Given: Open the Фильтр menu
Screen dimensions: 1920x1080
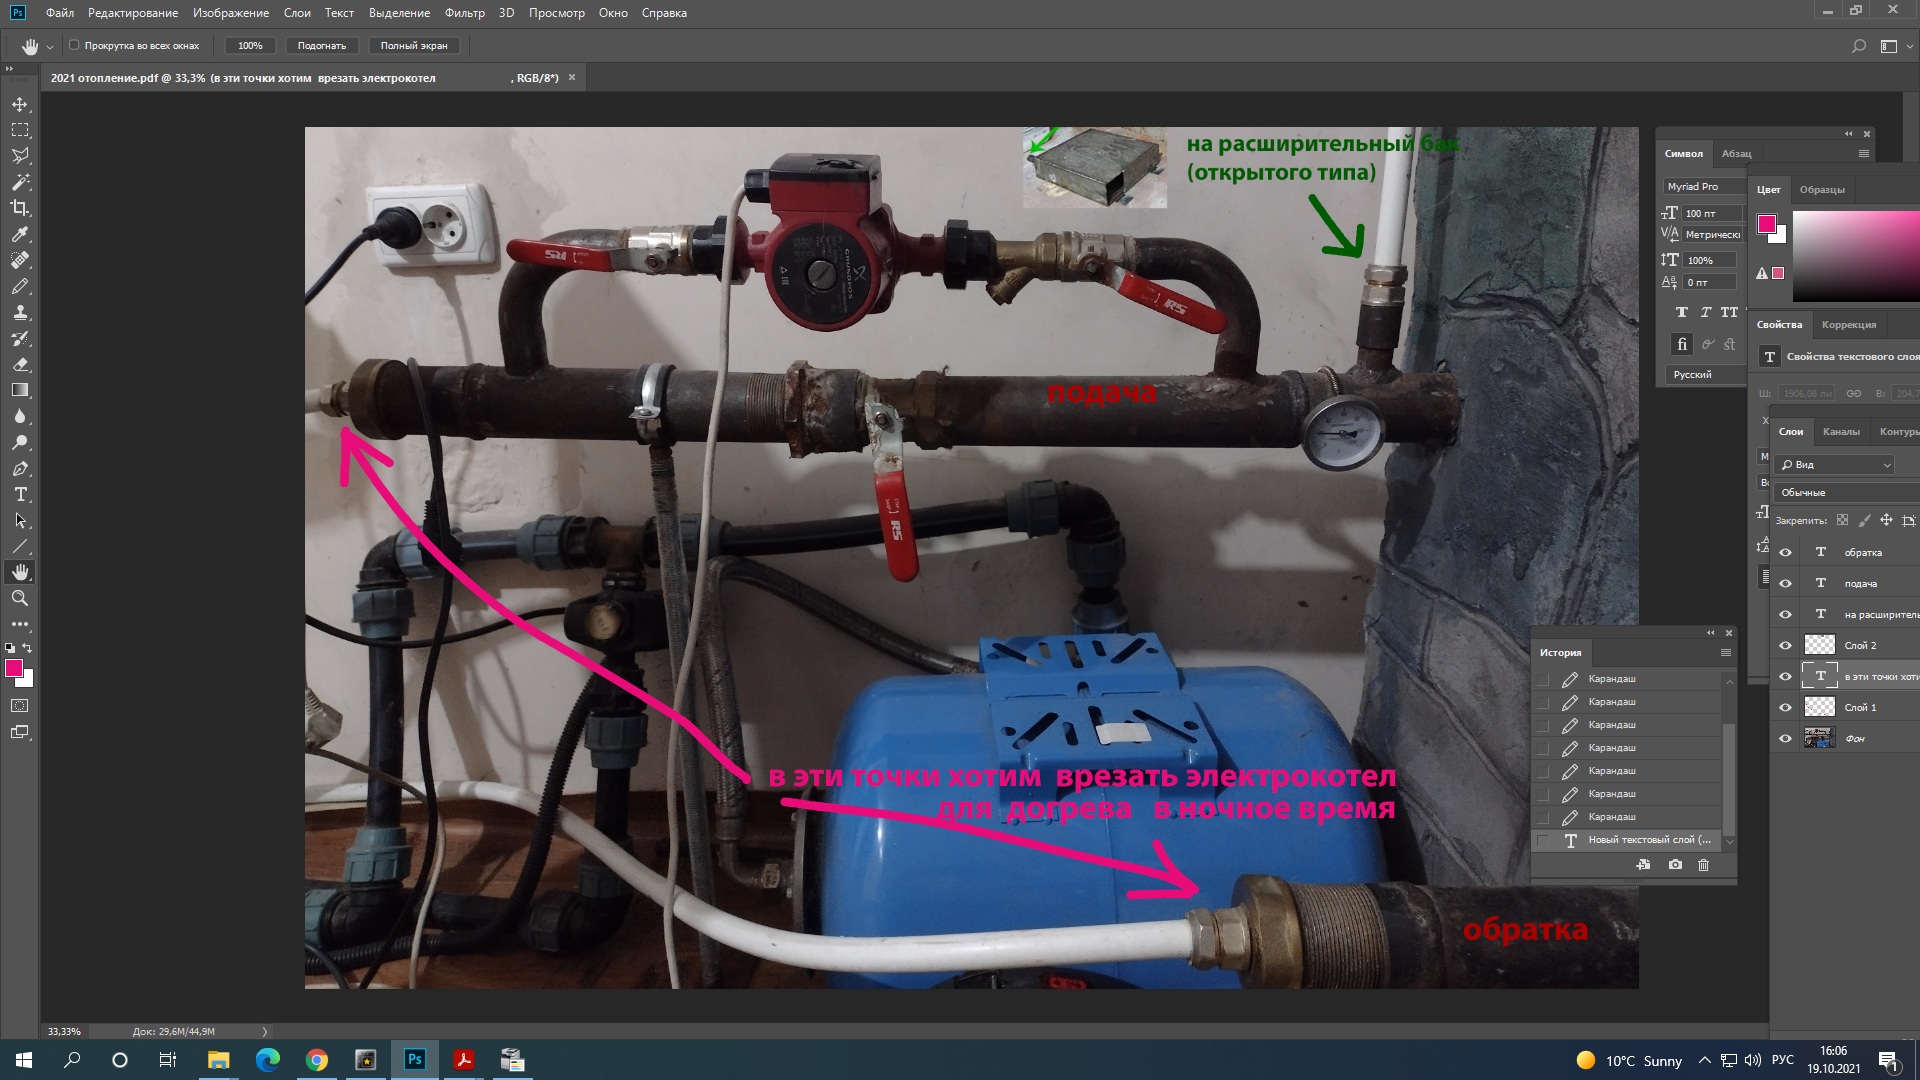Looking at the screenshot, I should click(464, 13).
